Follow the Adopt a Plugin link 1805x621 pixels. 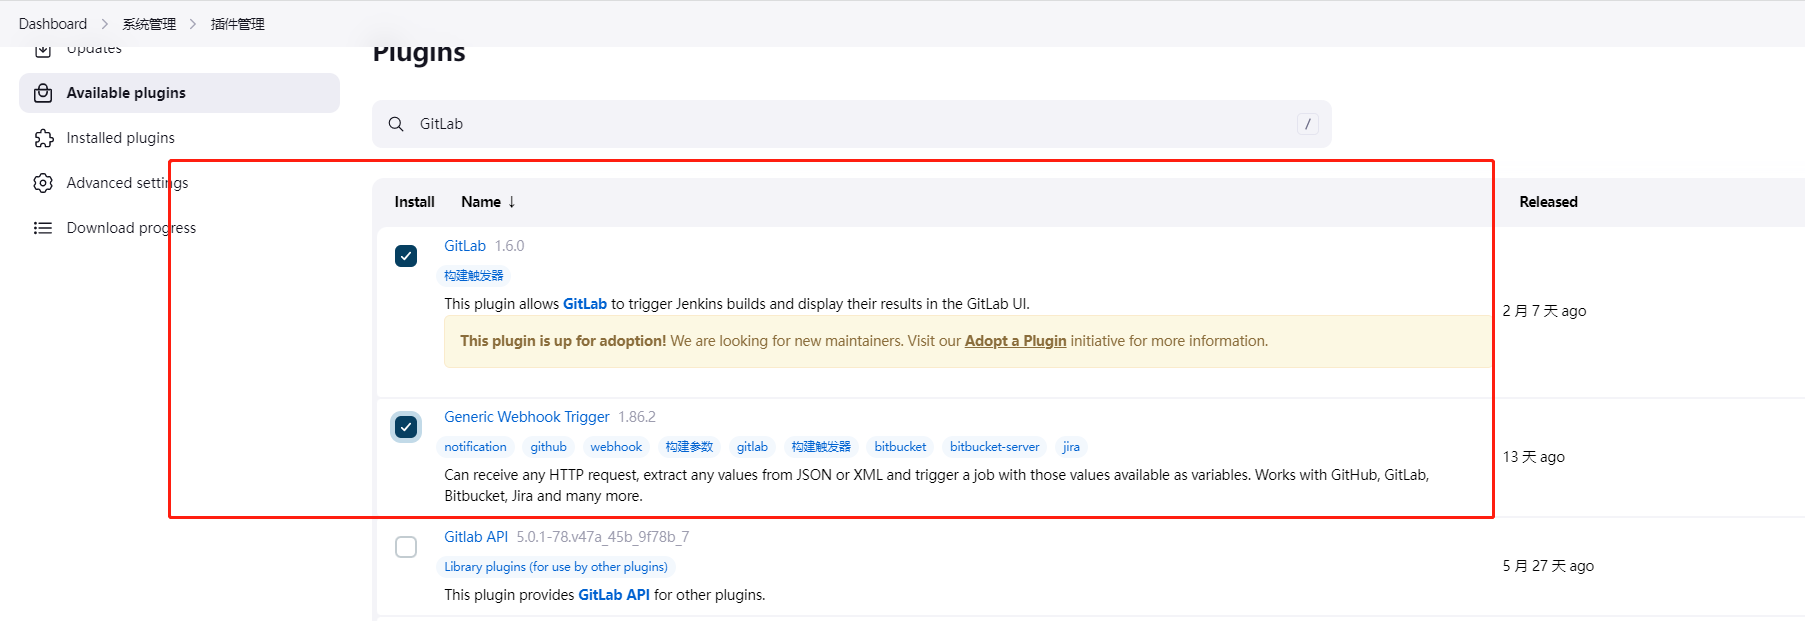click(x=1015, y=341)
